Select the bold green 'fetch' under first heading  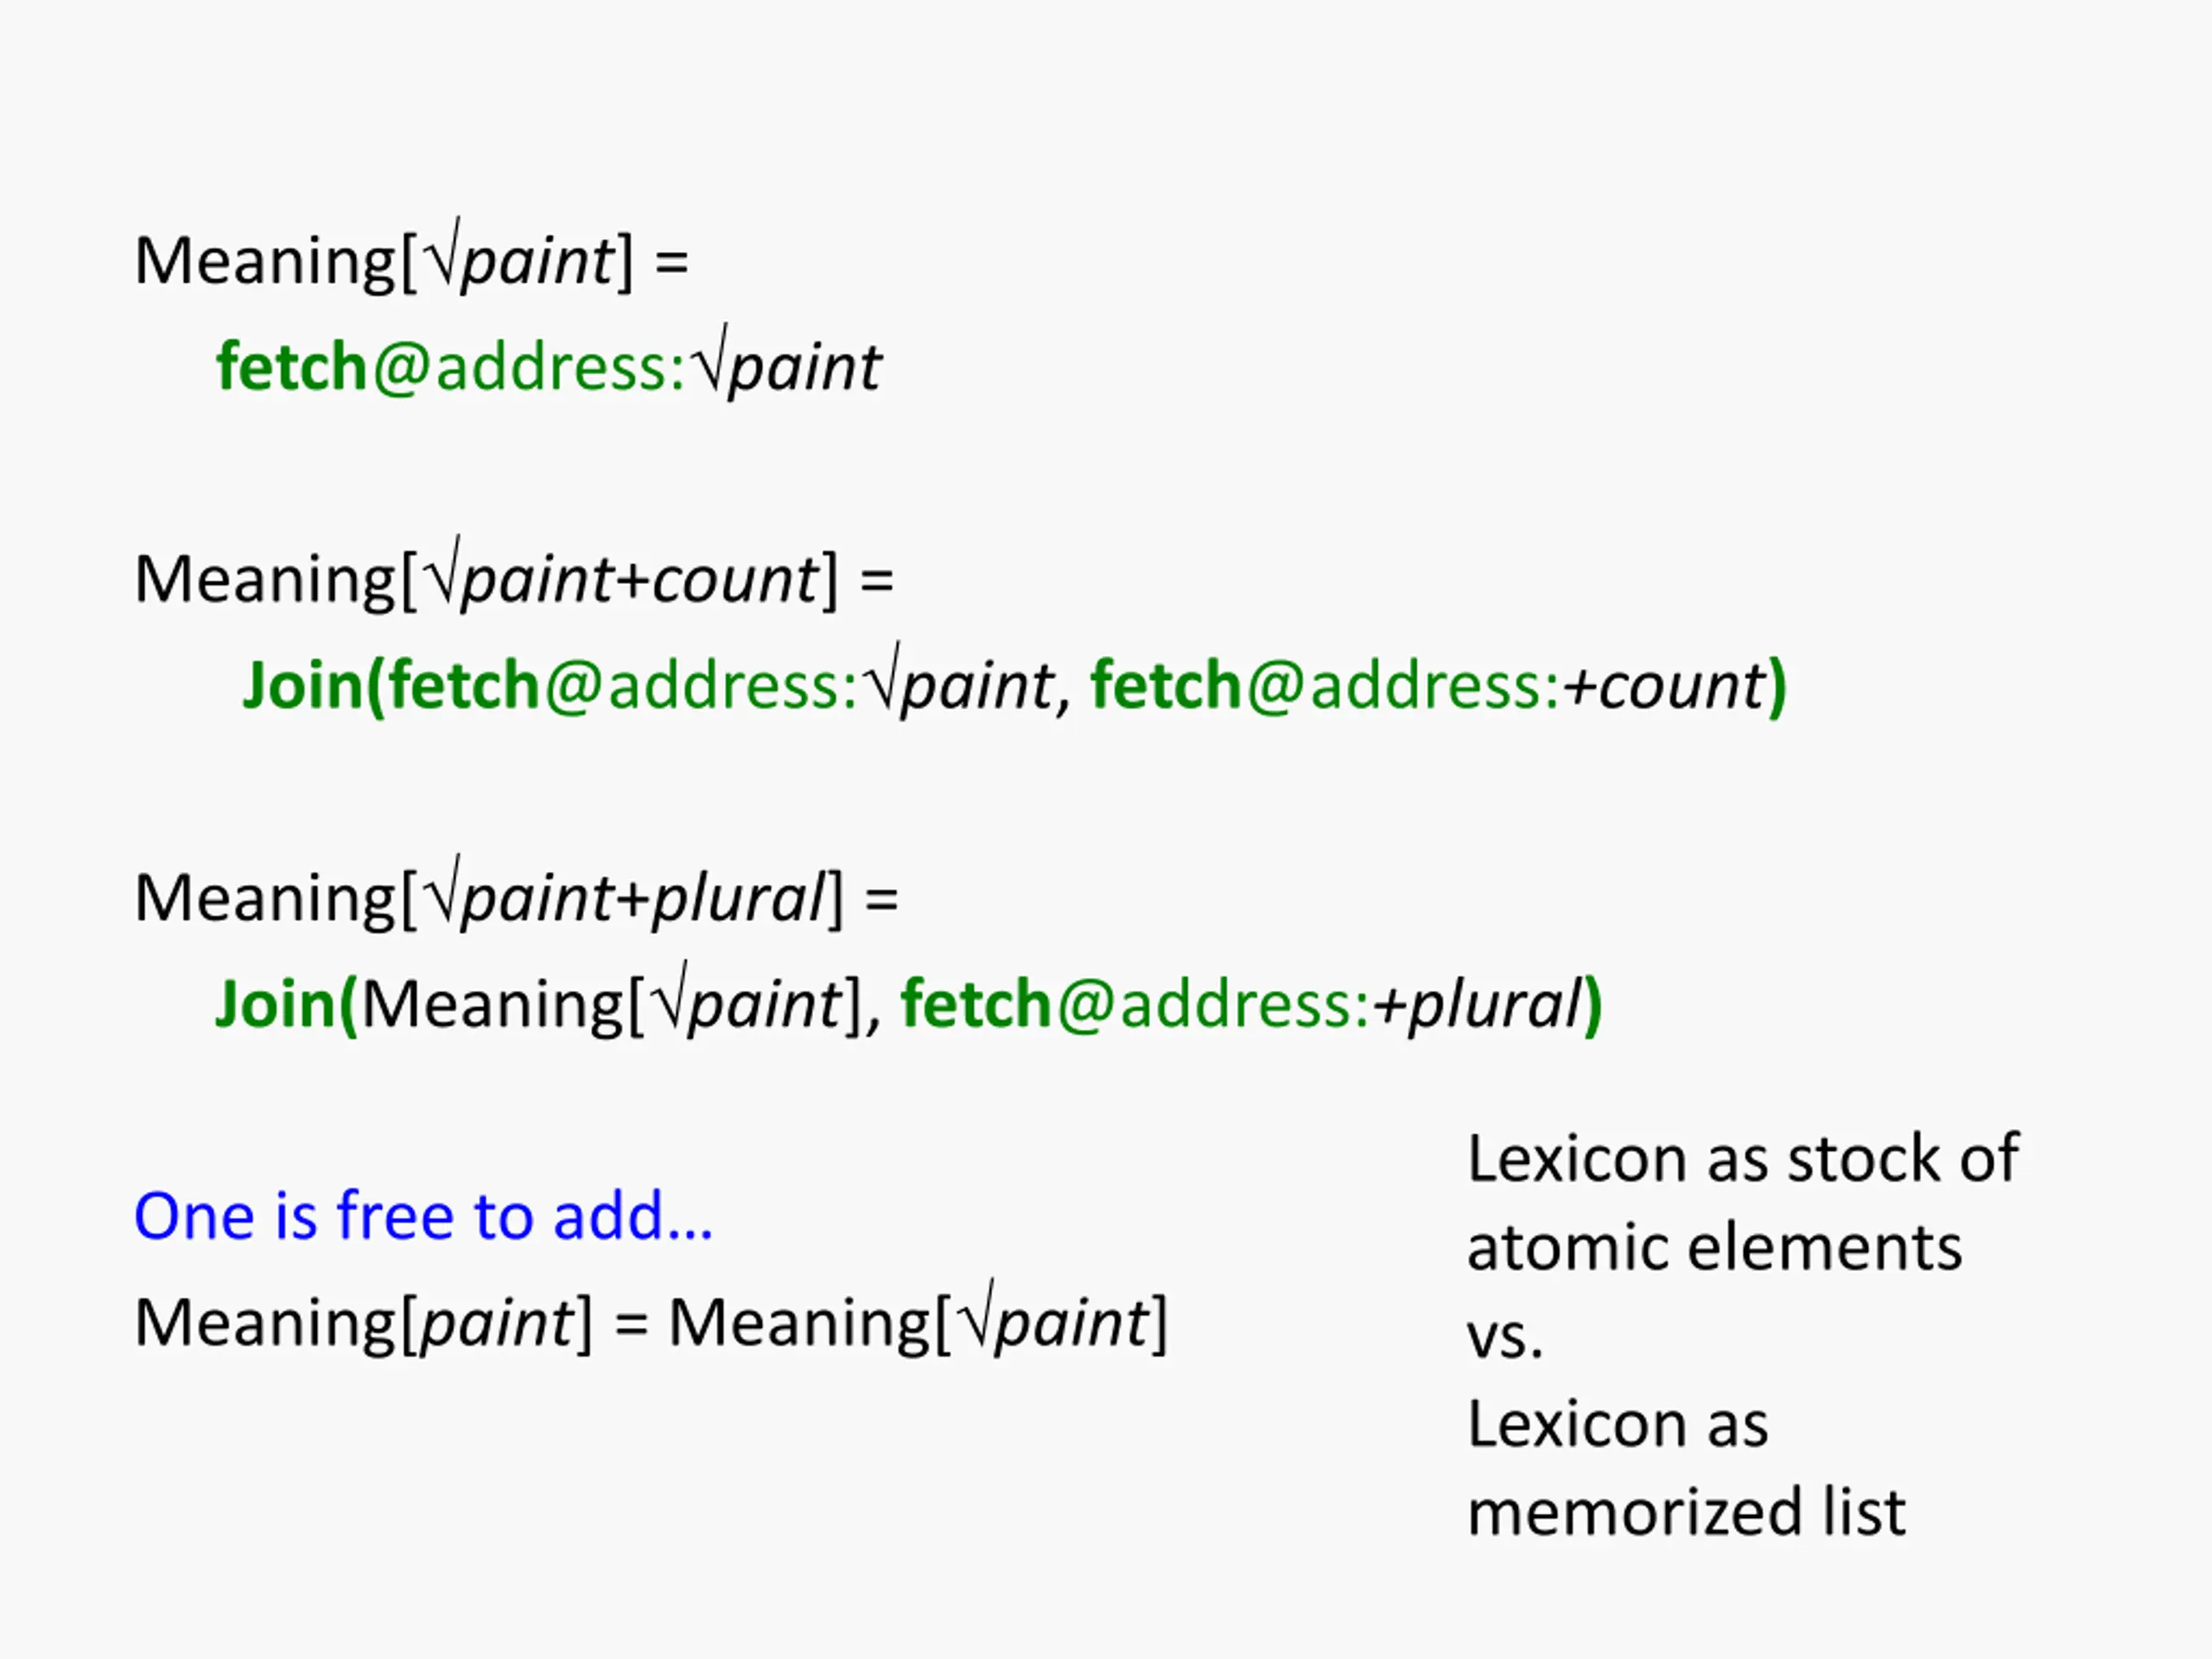point(292,366)
